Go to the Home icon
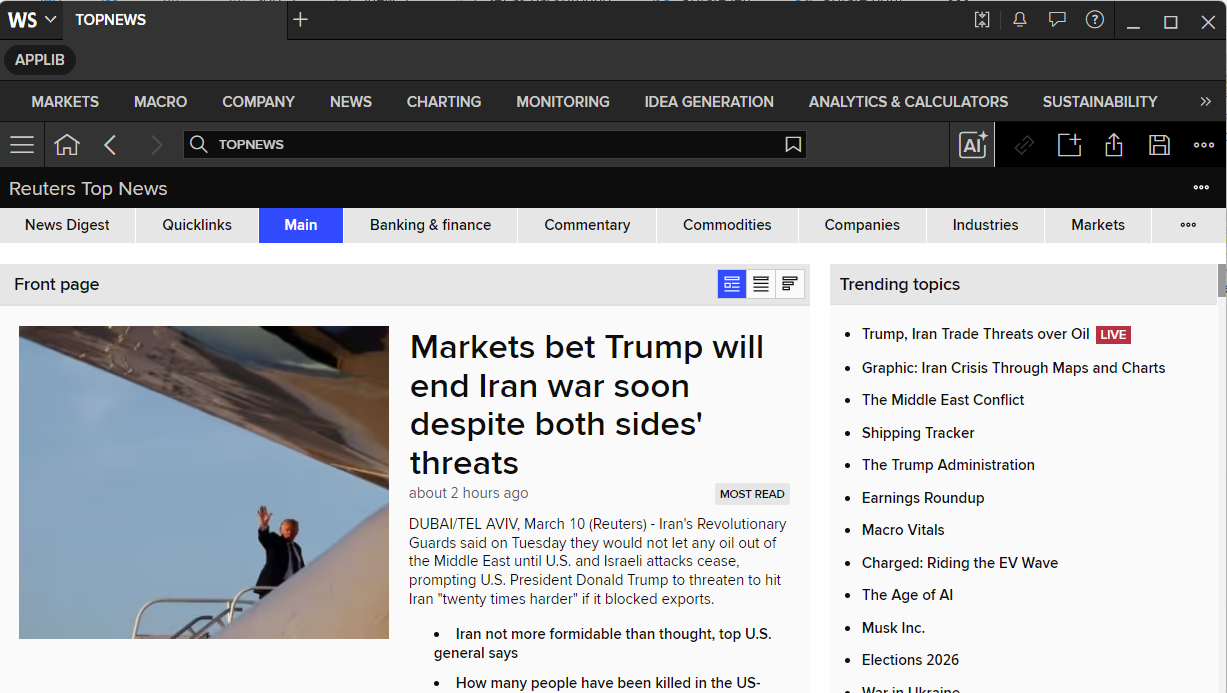1227x693 pixels. (x=67, y=145)
